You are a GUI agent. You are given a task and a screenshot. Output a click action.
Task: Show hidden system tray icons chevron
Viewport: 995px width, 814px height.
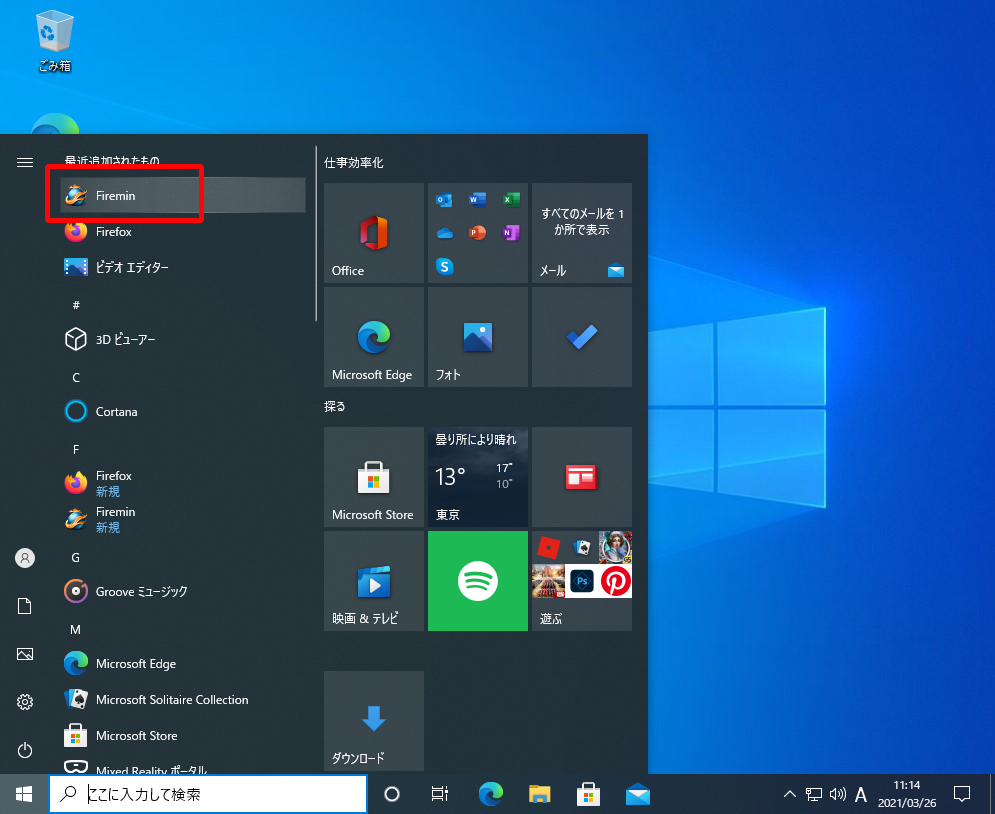pos(789,795)
